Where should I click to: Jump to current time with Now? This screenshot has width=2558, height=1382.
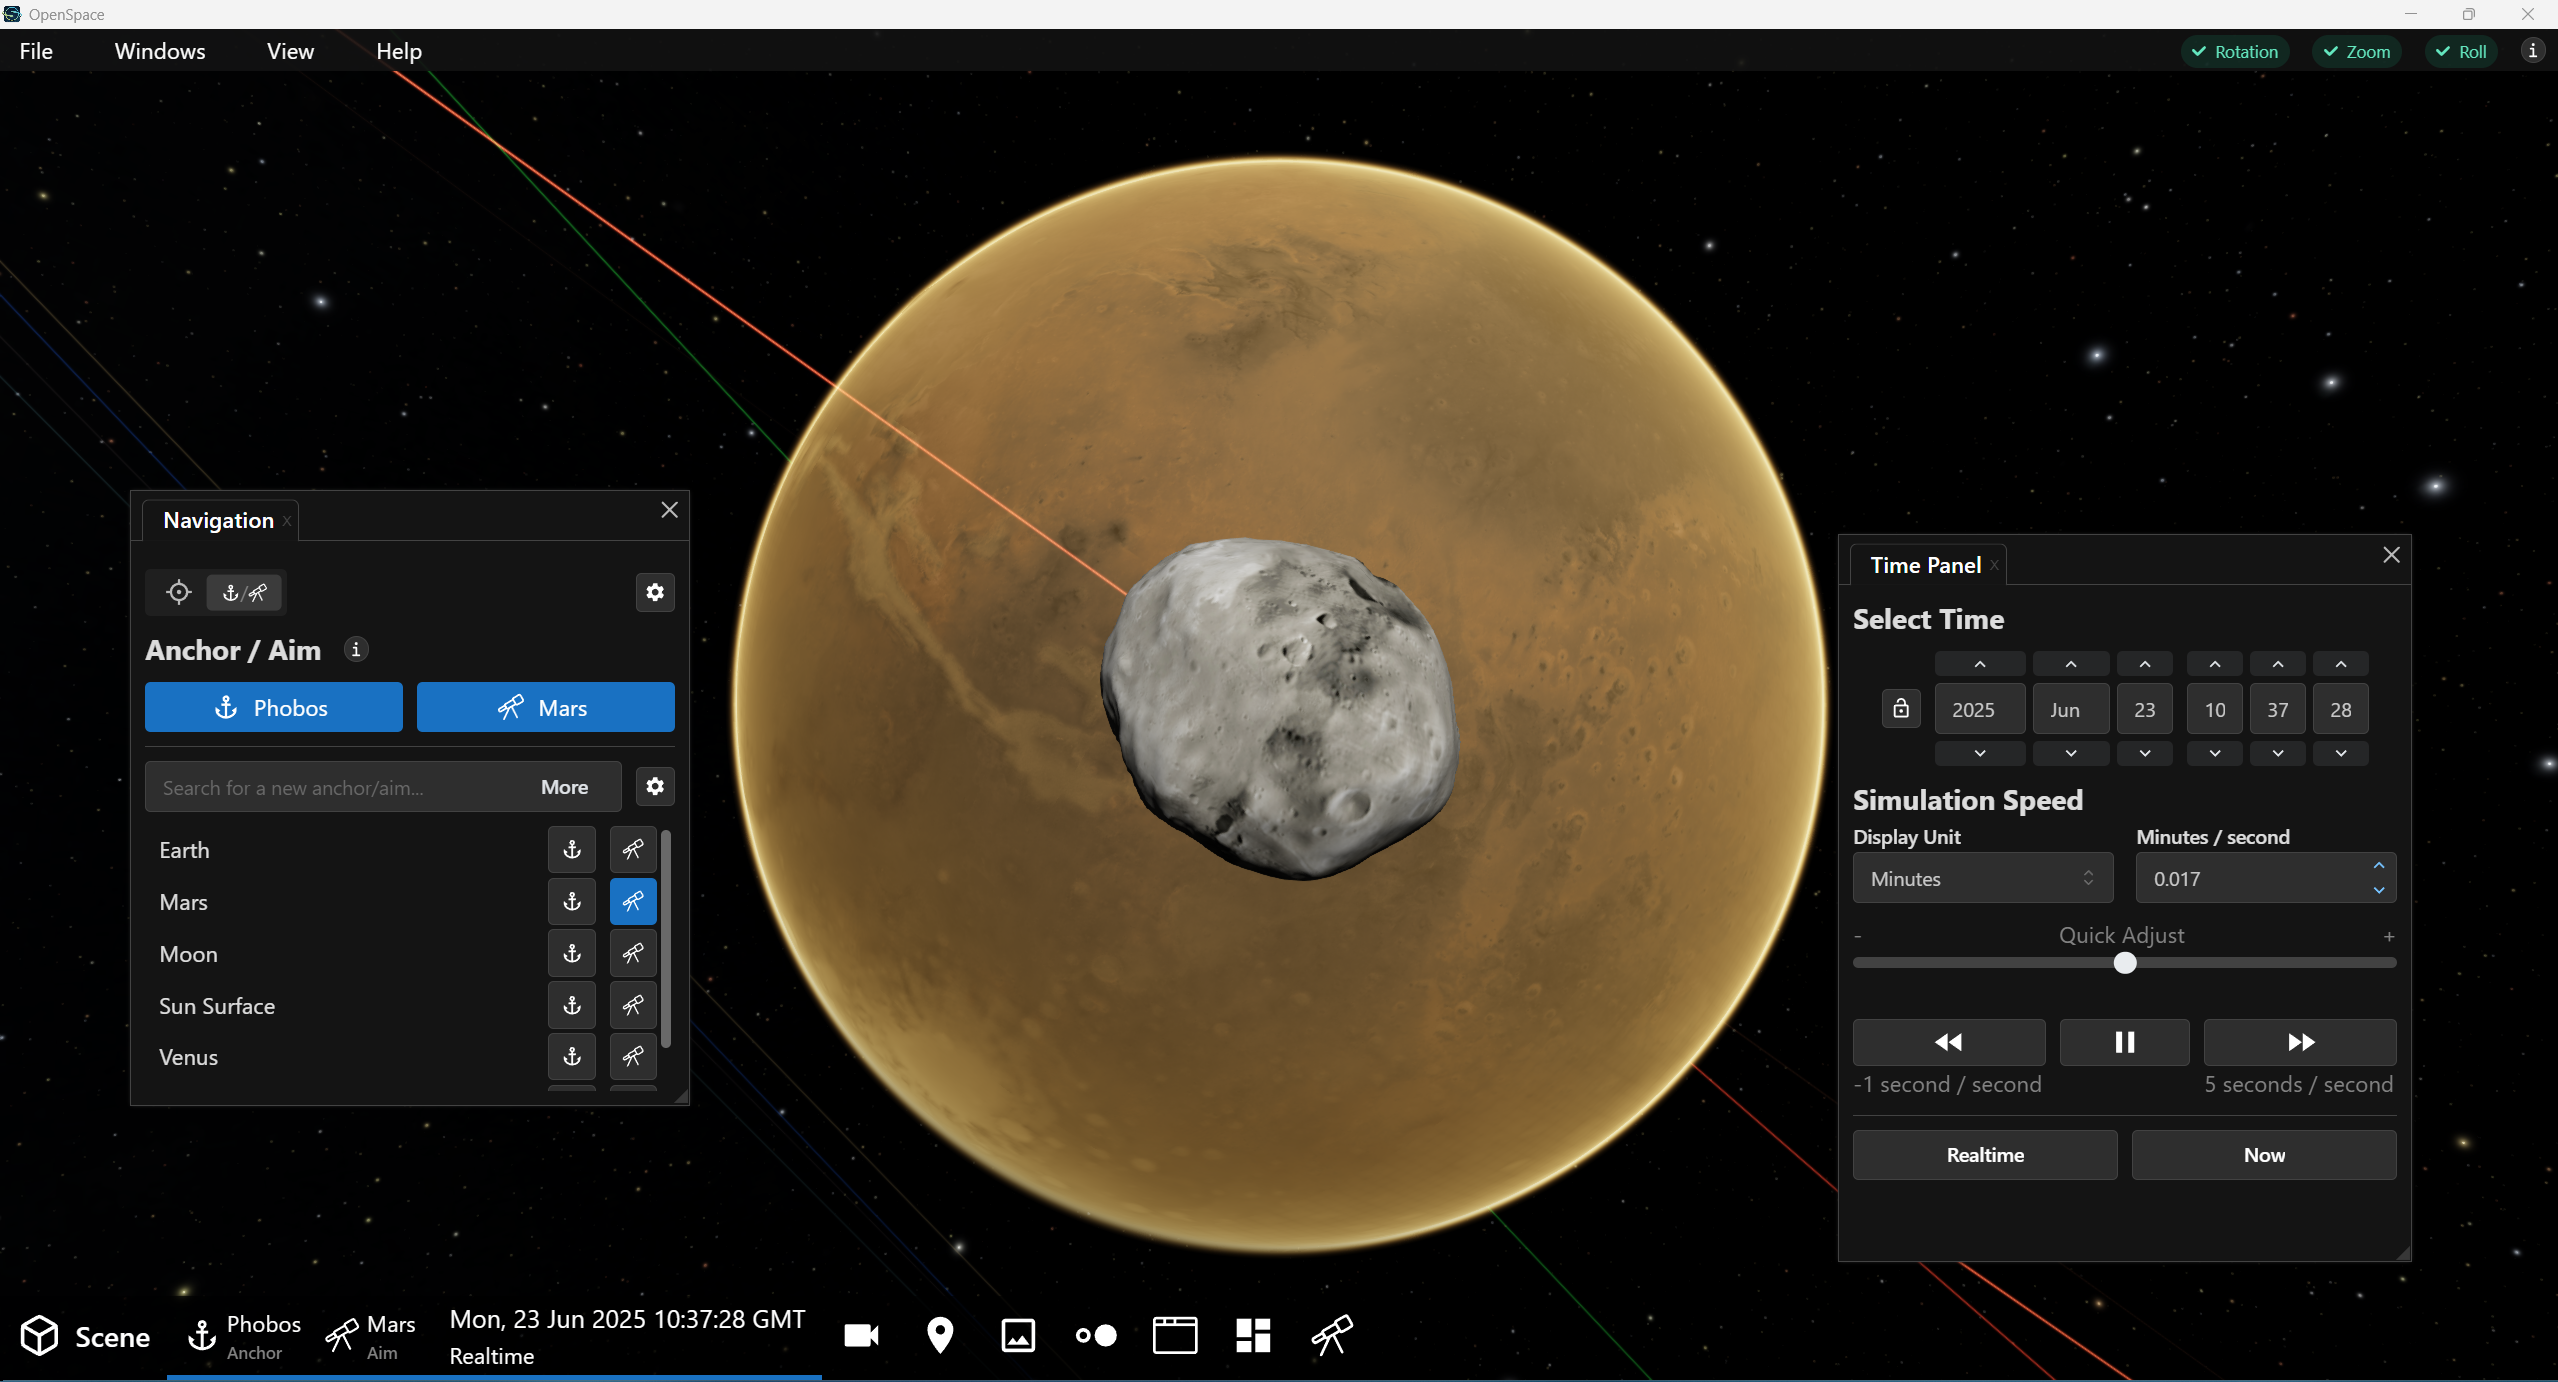coord(2264,1155)
